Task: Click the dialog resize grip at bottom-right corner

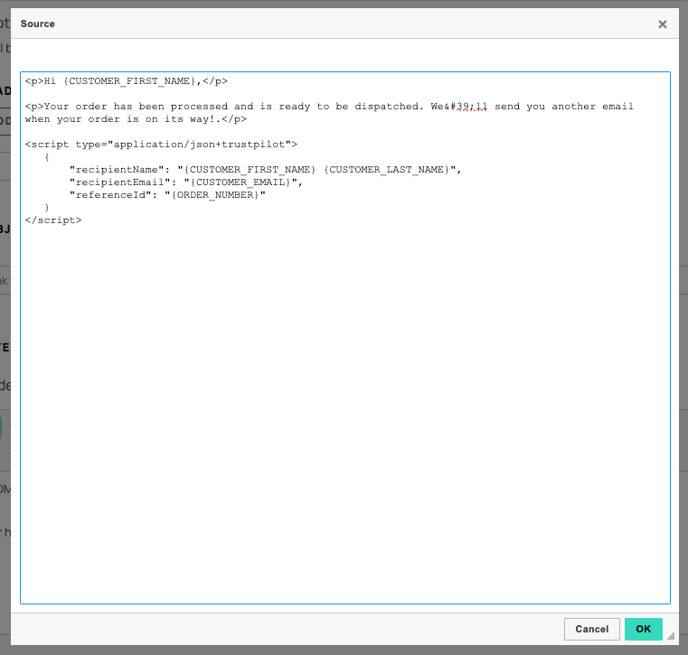Action: [x=670, y=636]
